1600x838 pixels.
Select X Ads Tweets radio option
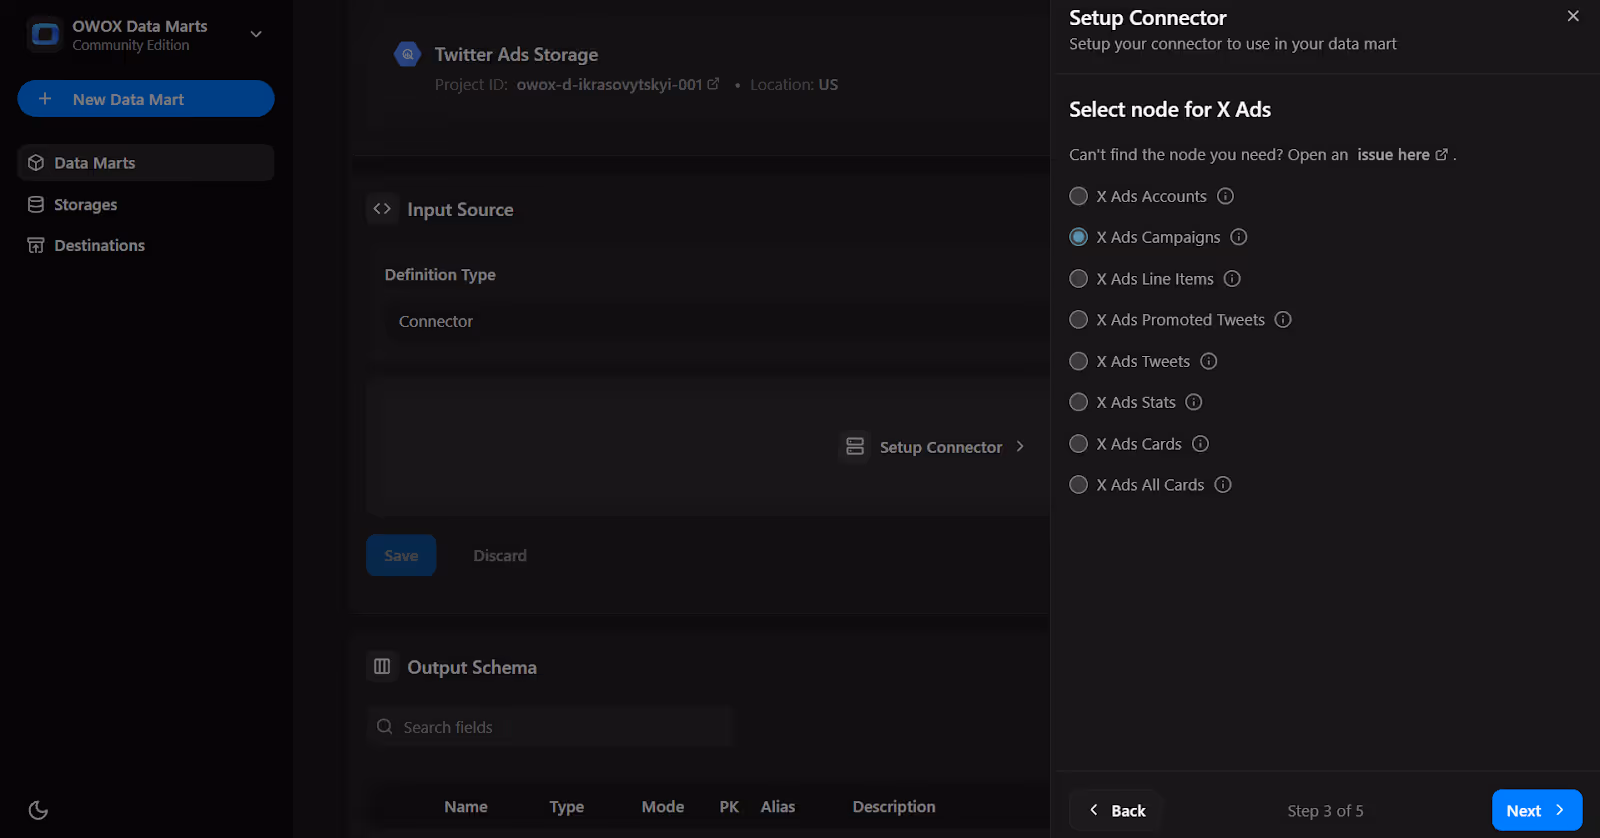[x=1078, y=361]
